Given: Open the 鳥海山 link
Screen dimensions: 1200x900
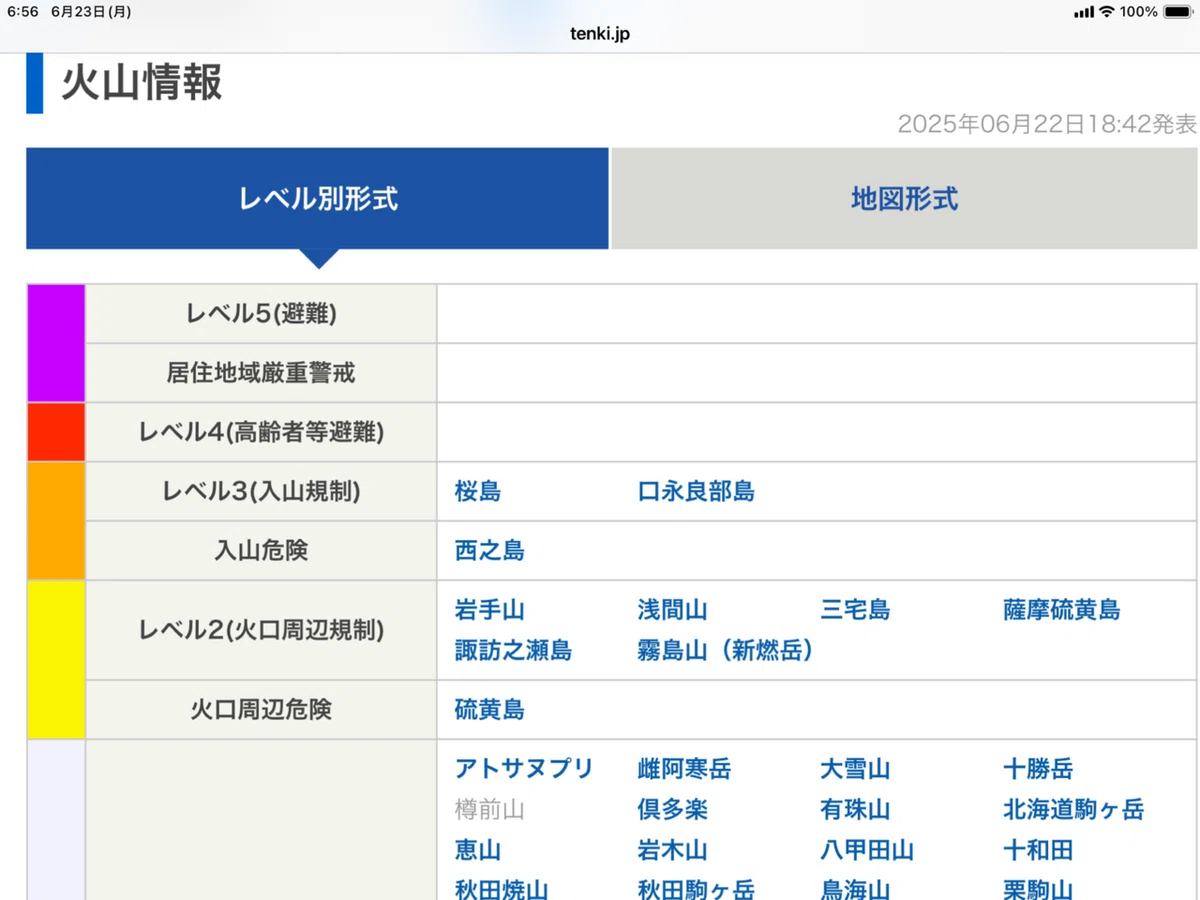Looking at the screenshot, I should pyautogui.click(x=855, y=889).
